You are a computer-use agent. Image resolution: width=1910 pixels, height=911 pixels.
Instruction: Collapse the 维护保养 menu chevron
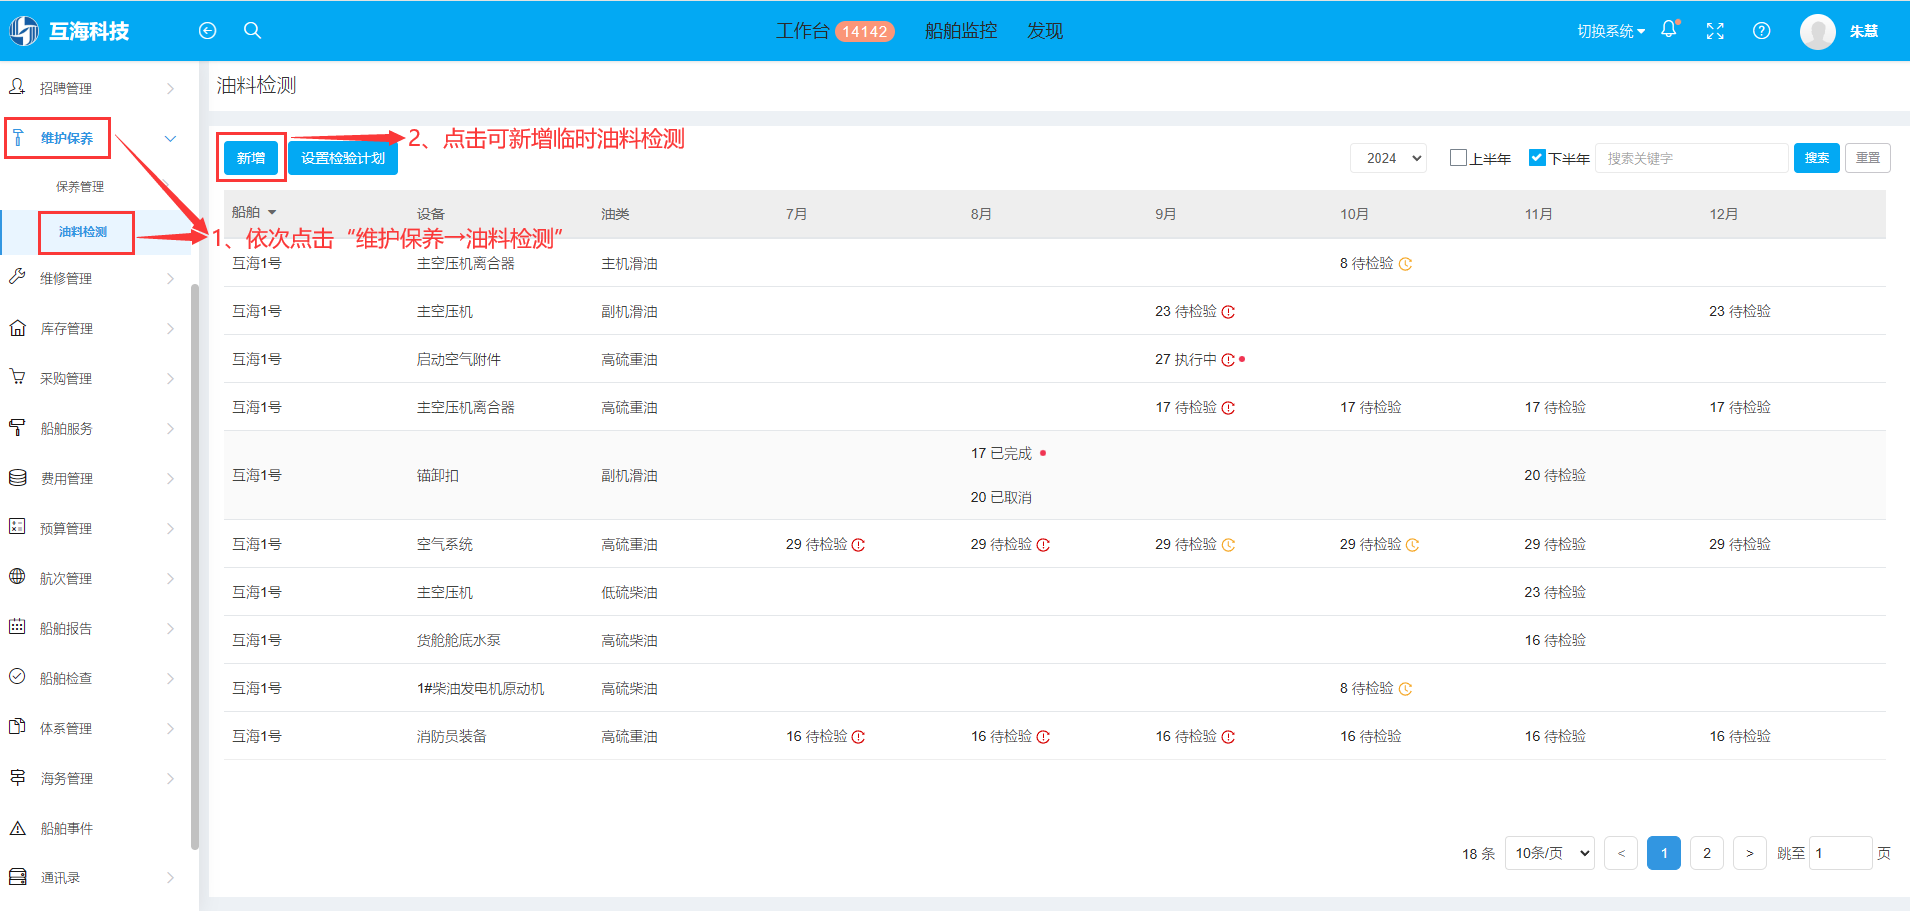(170, 138)
